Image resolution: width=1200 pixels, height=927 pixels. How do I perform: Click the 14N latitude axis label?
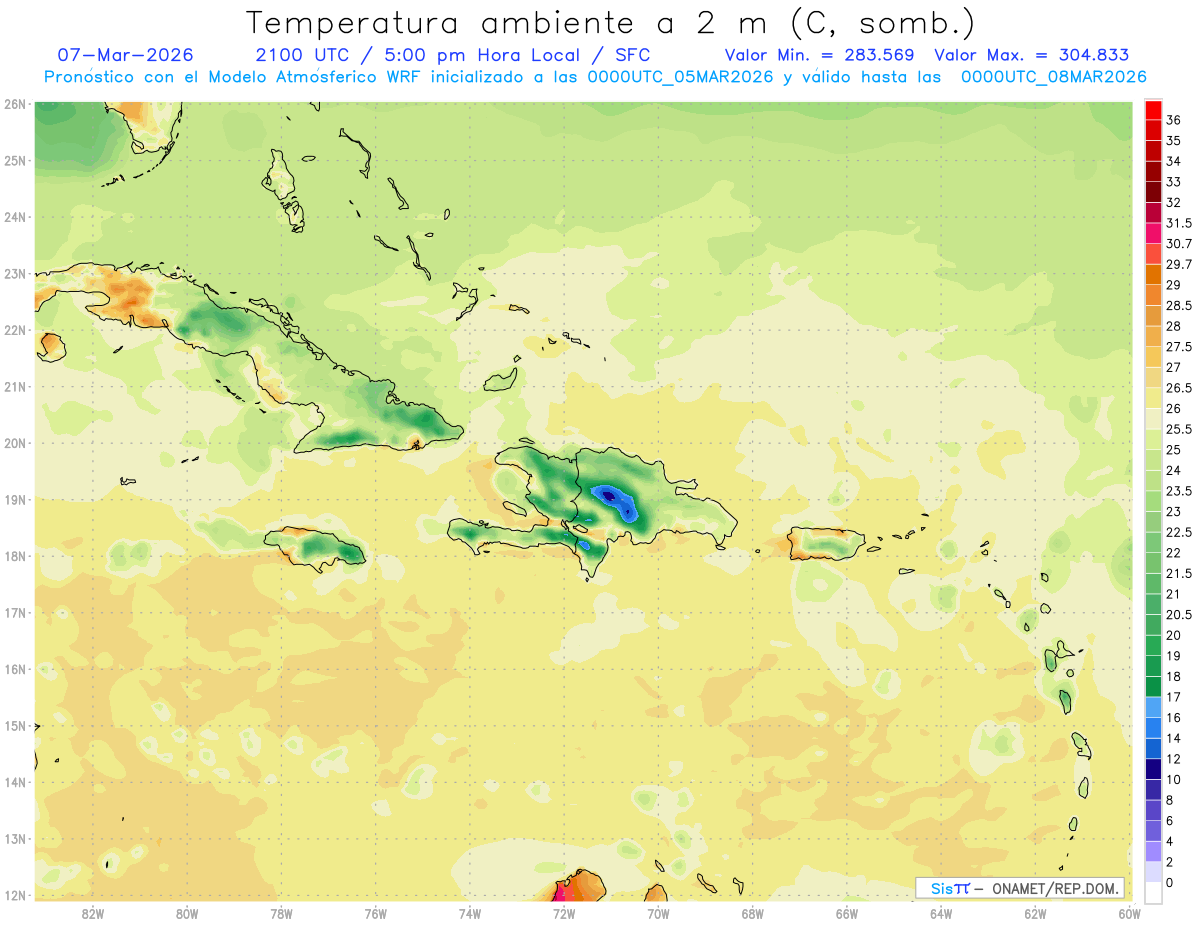pos(15,782)
